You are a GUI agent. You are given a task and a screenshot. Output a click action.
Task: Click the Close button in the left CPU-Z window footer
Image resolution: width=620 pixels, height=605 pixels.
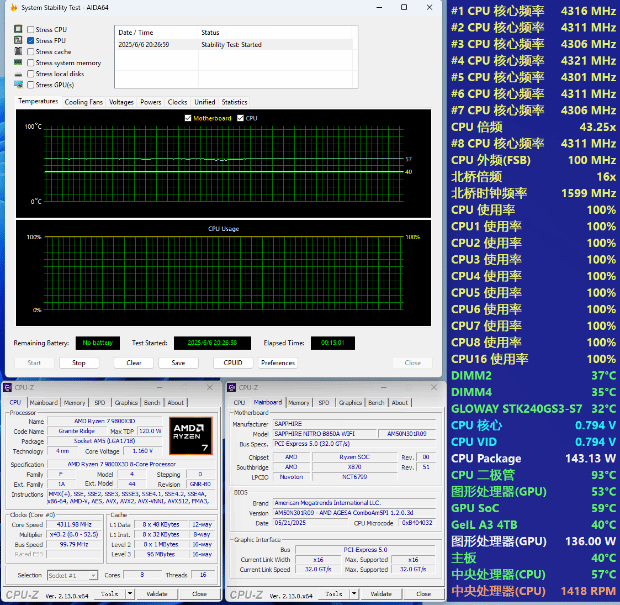click(199, 594)
